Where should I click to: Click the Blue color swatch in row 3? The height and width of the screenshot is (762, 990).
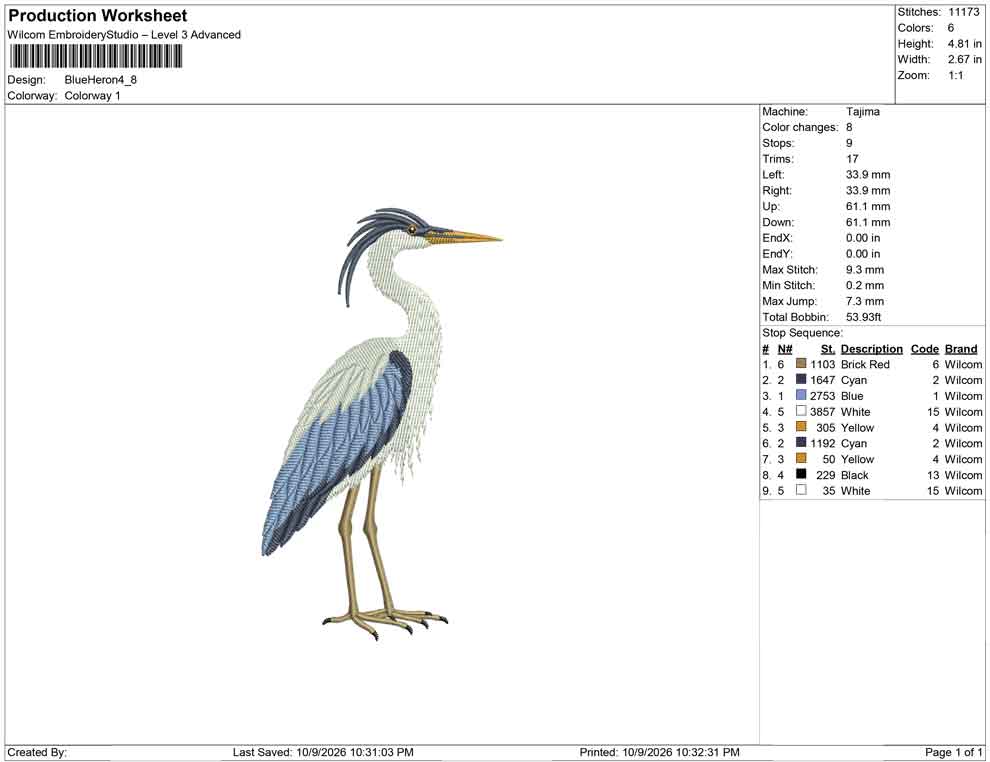click(801, 395)
